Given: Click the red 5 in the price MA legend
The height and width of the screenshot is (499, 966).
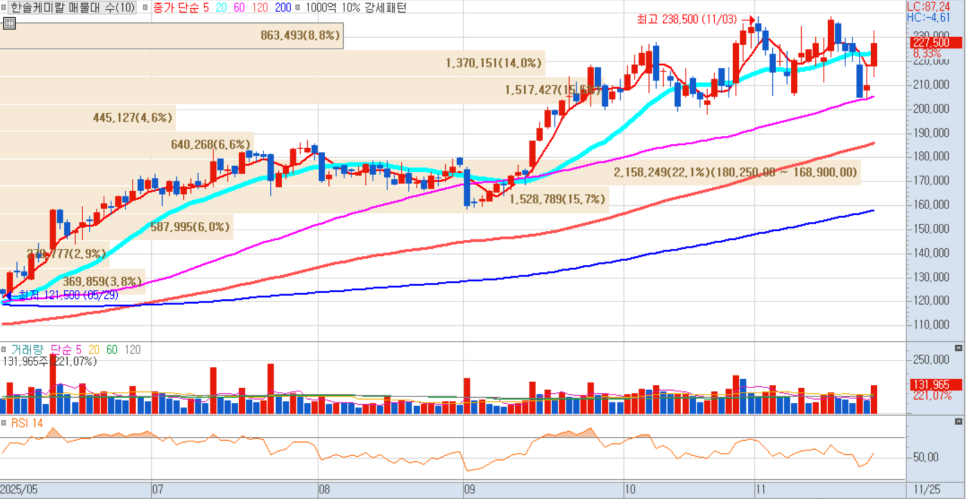Looking at the screenshot, I should coord(207,7).
